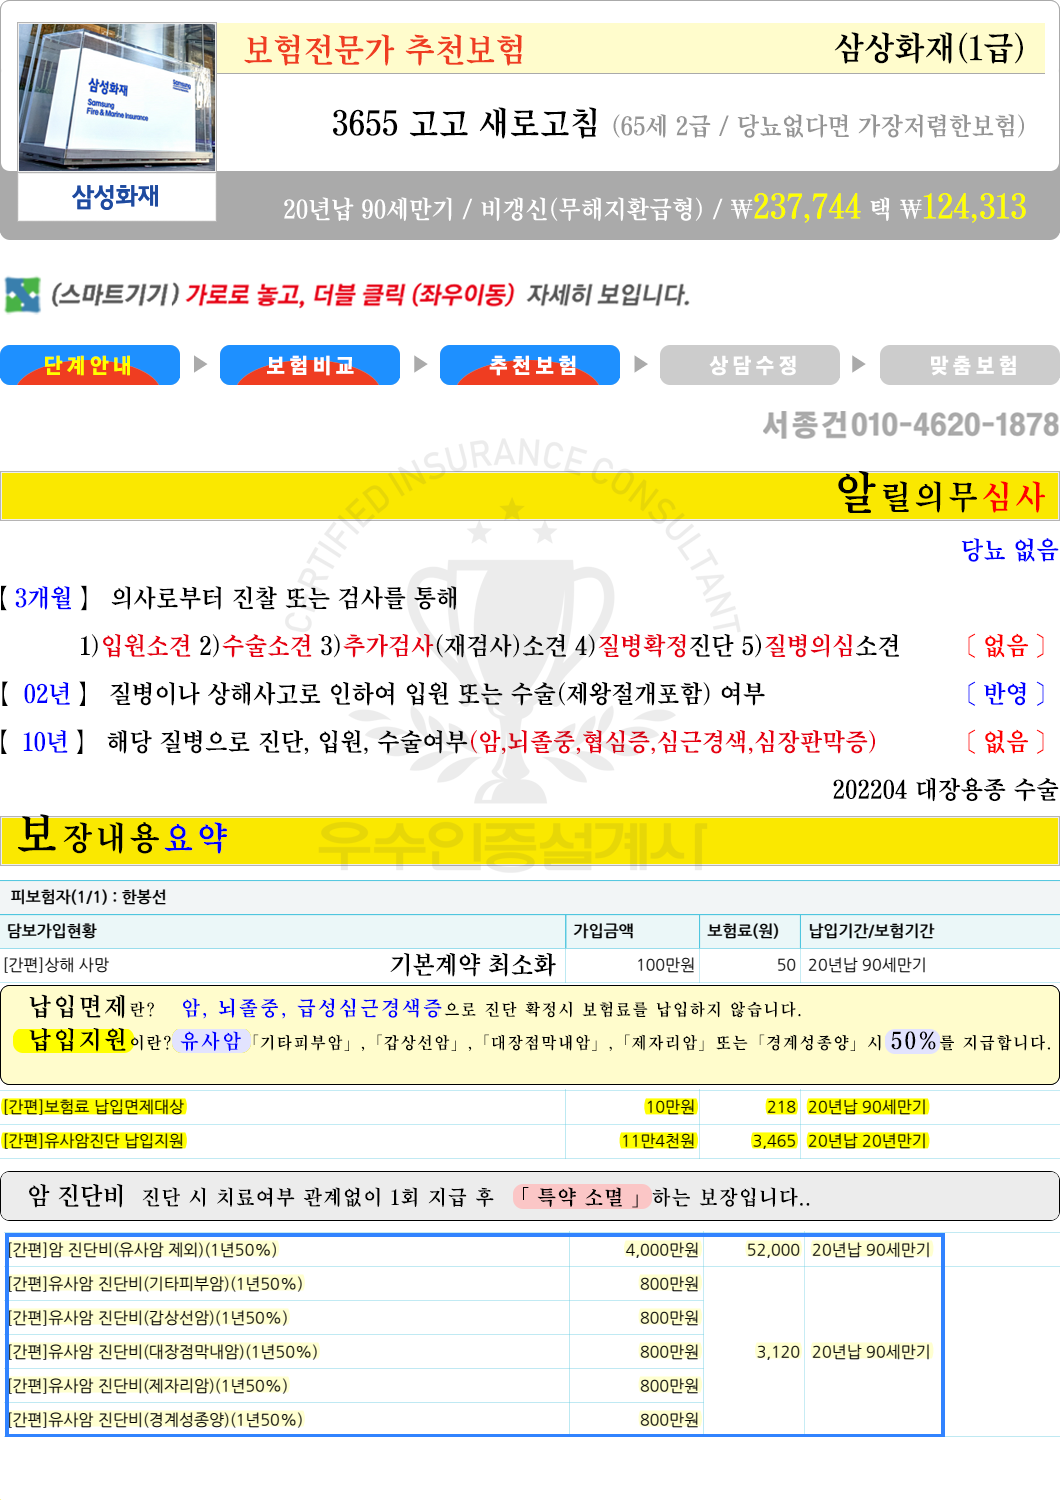Click the 삼성화재 label under the thumbnail
1060x1500 pixels.
click(x=116, y=196)
